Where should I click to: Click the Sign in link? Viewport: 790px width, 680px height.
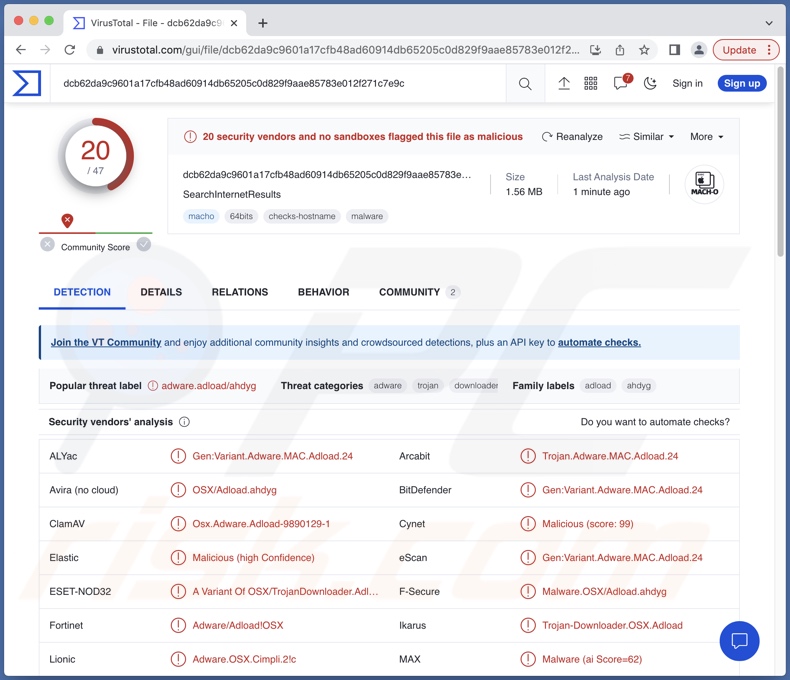point(687,84)
